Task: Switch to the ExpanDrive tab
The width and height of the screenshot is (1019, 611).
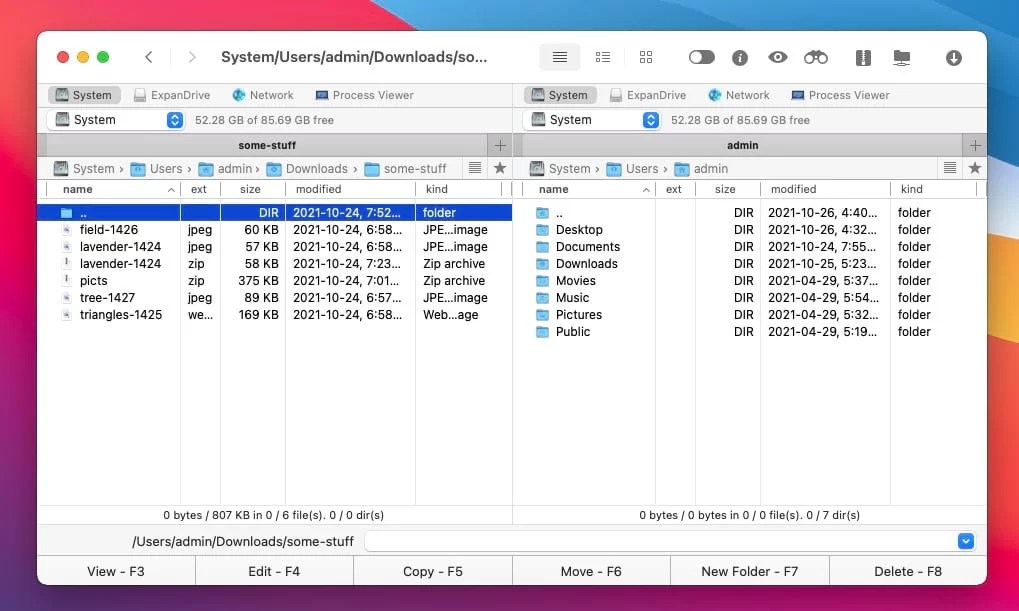Action: click(172, 94)
